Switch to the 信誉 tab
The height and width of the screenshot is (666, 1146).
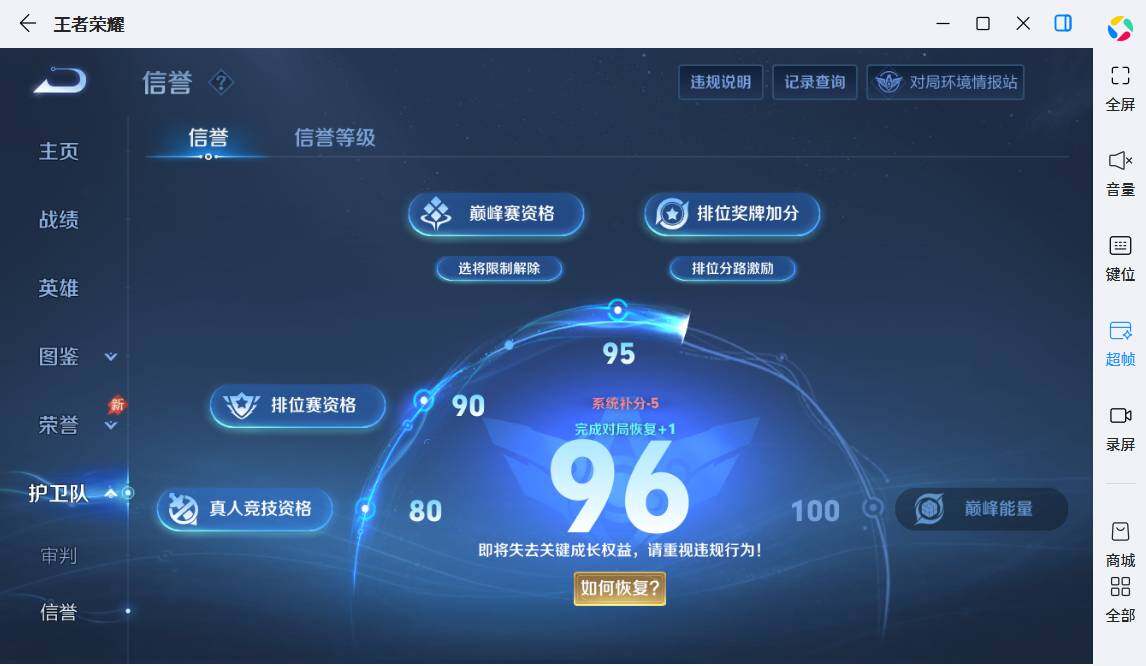(208, 137)
